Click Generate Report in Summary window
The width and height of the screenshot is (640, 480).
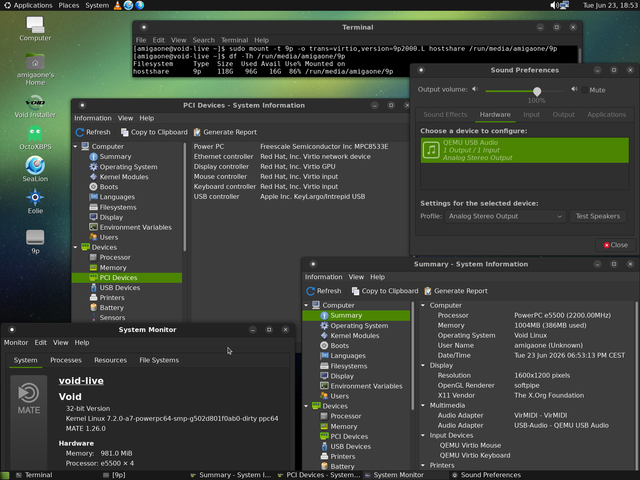tap(456, 291)
